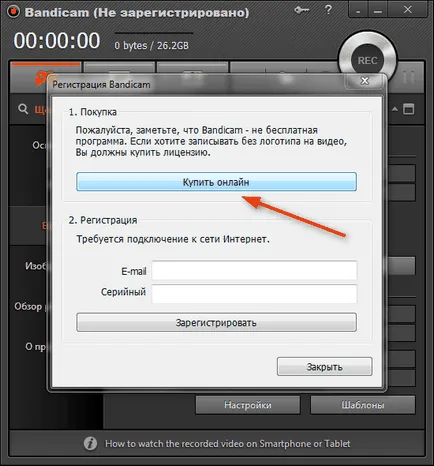Click the 0 bytes / 26.2GB storage text
This screenshot has width=434, height=466.
[152, 46]
